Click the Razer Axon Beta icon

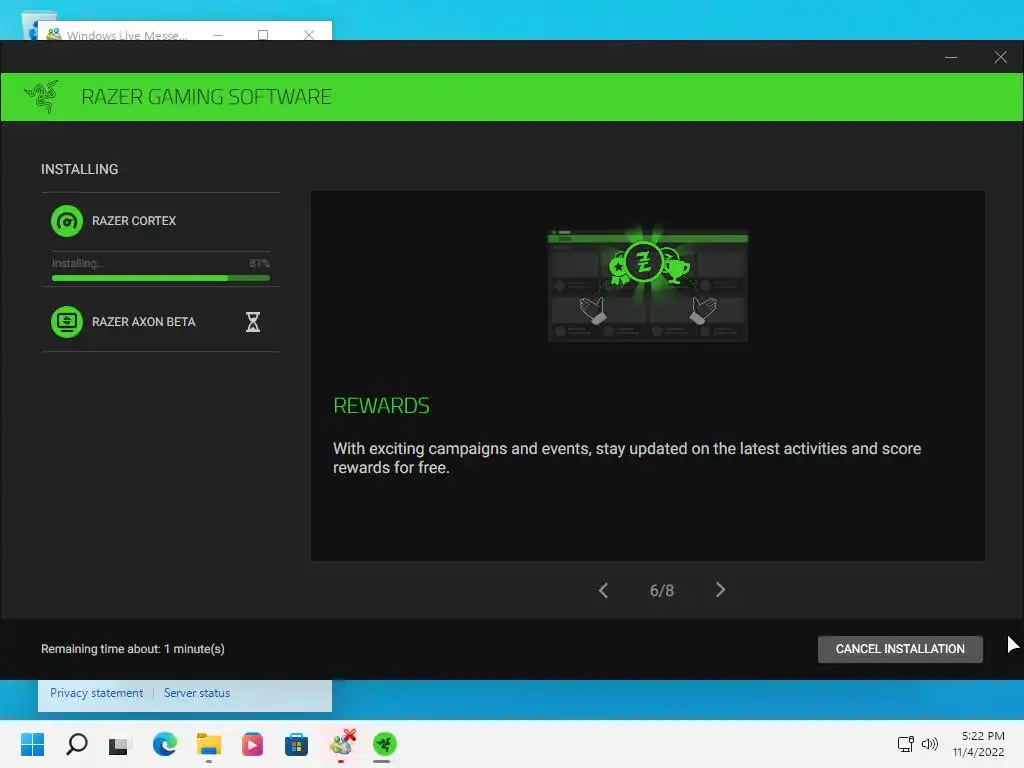pyautogui.click(x=67, y=321)
